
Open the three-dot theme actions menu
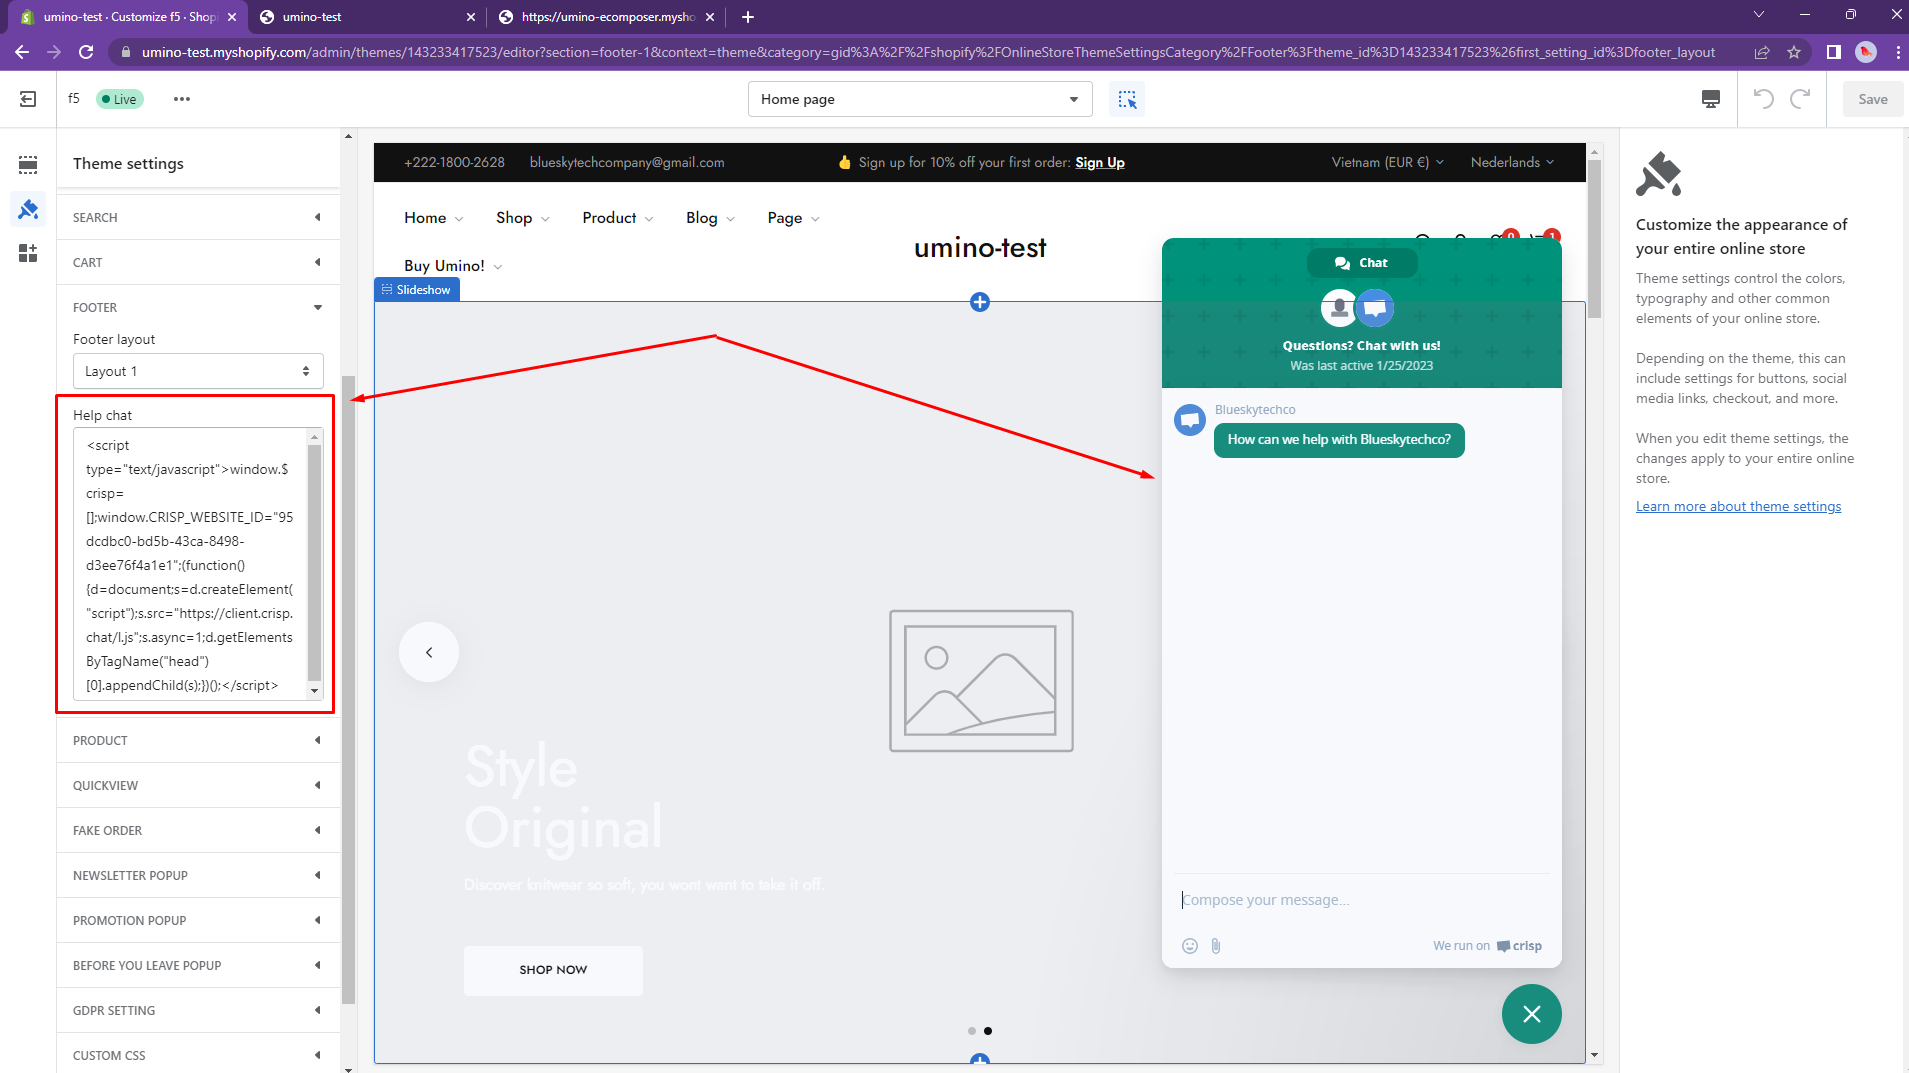pos(181,99)
